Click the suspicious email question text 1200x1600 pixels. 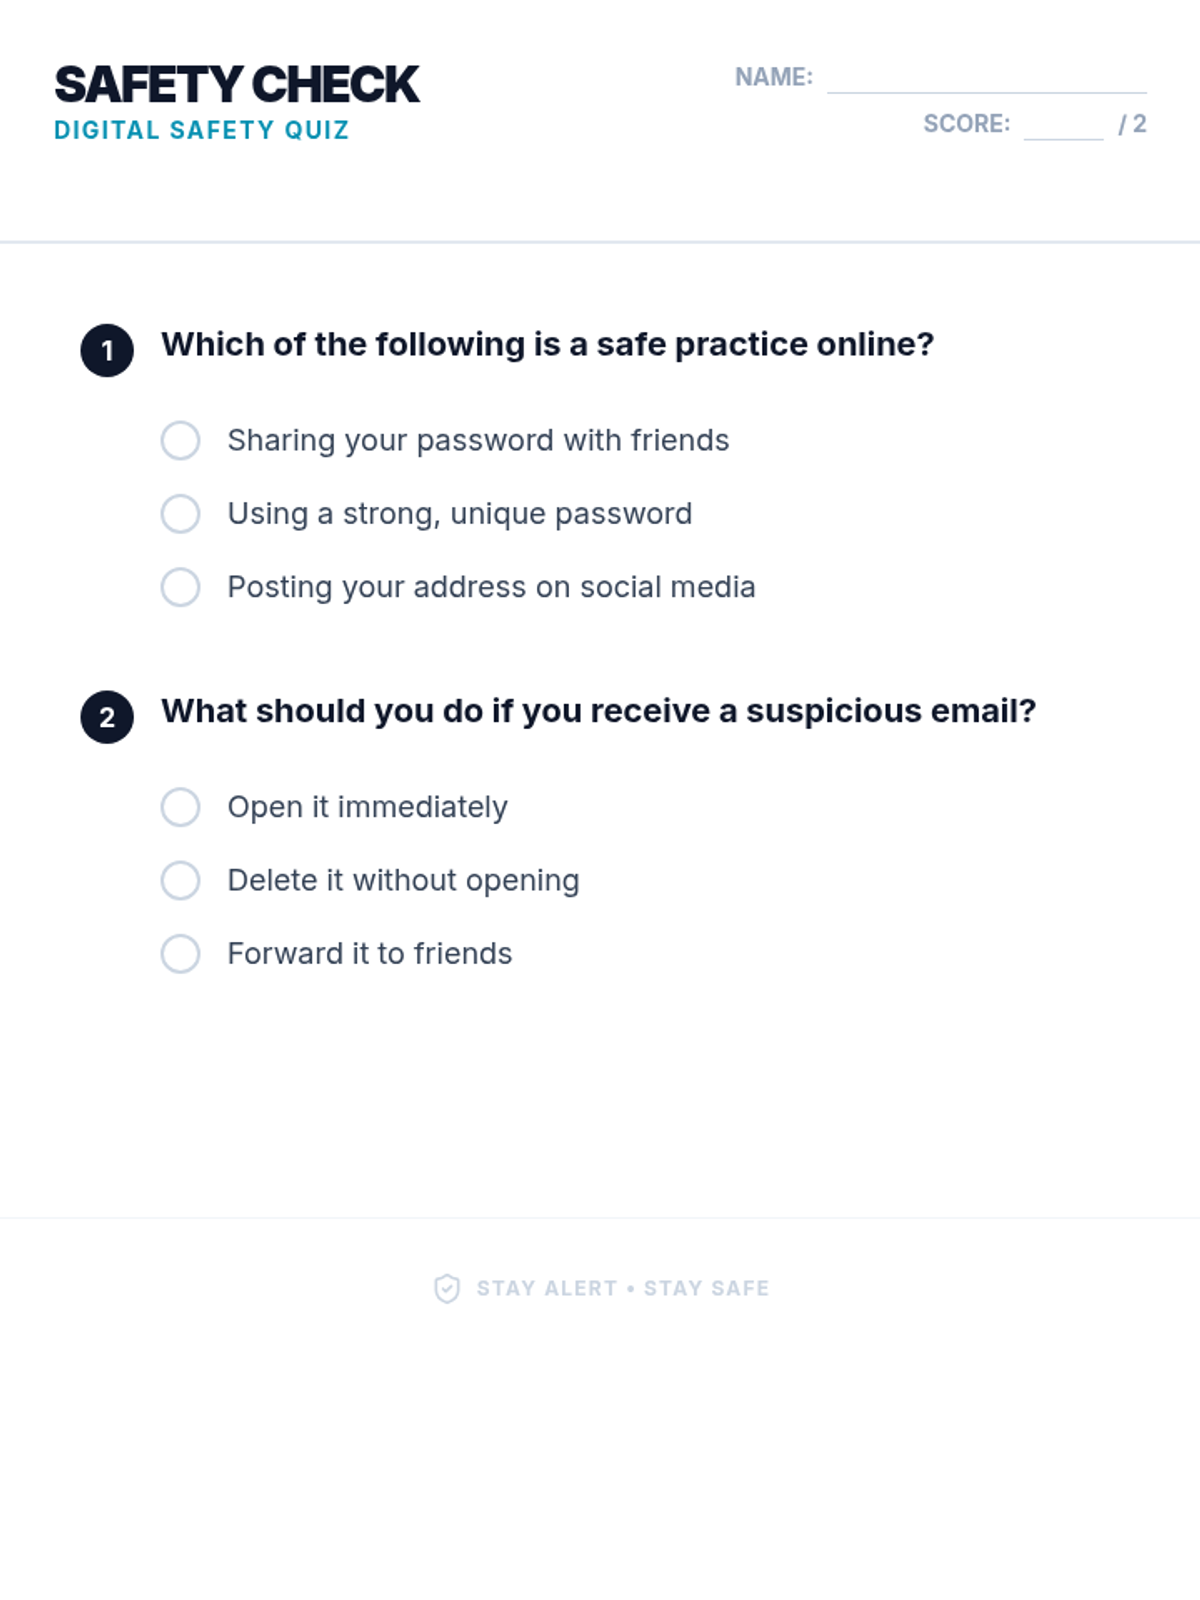coord(598,711)
